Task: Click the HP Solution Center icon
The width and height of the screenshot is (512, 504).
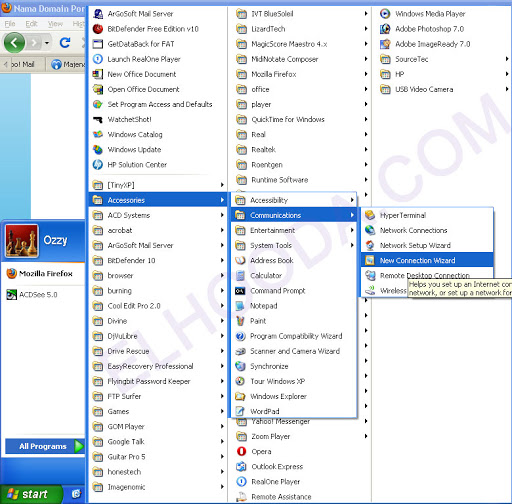Action: click(98, 165)
